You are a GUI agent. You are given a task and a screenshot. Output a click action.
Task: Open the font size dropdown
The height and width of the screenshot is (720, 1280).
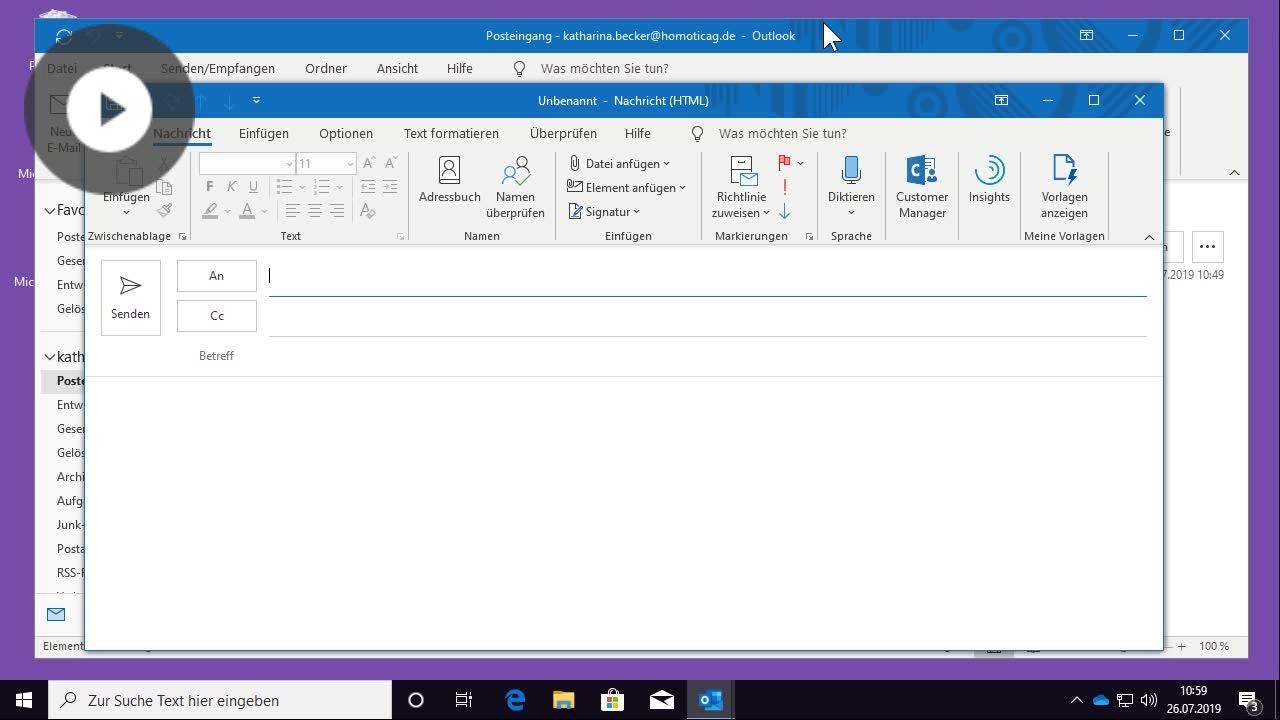pyautogui.click(x=349, y=163)
